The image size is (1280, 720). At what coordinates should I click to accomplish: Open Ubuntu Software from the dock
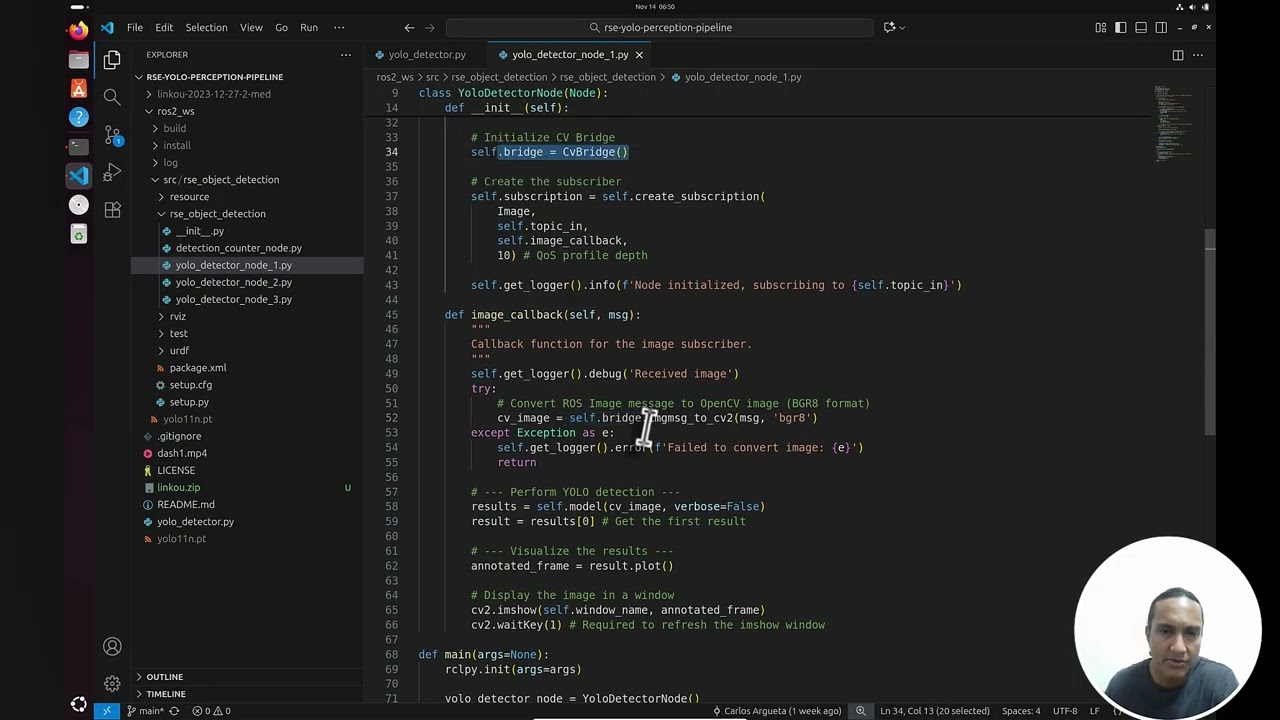(x=78, y=89)
